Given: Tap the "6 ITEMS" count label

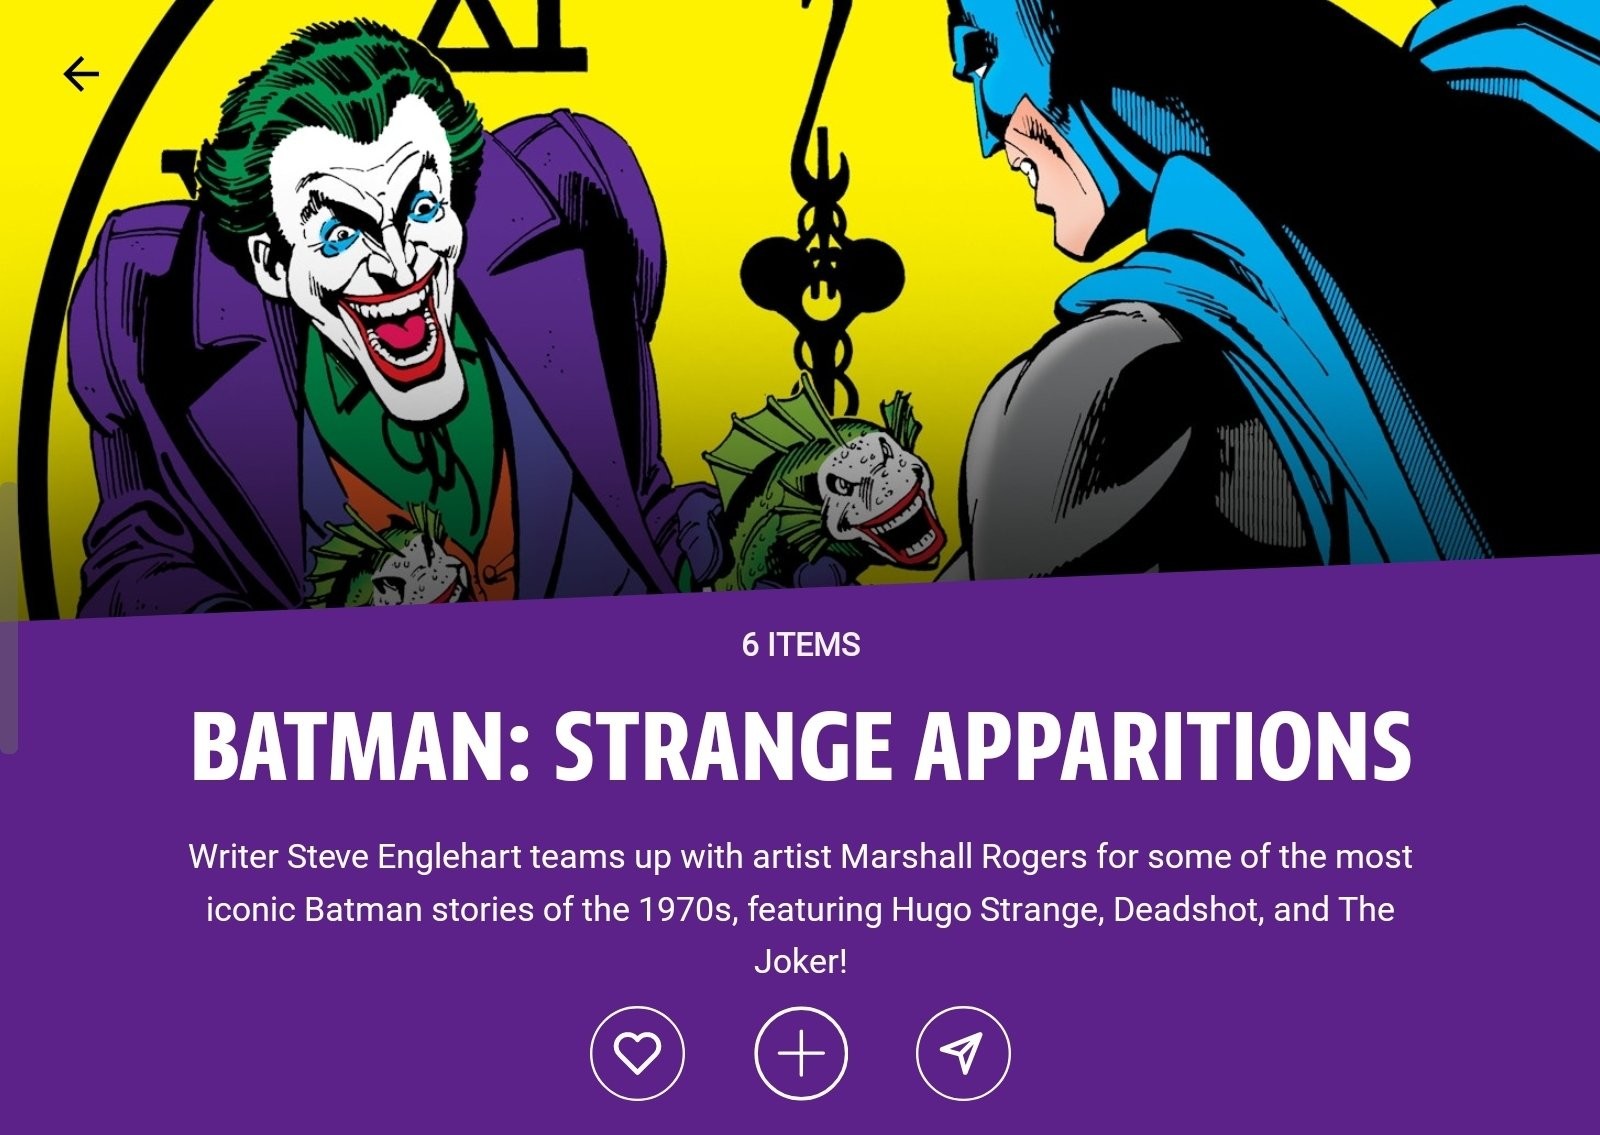Looking at the screenshot, I should point(800,645).
